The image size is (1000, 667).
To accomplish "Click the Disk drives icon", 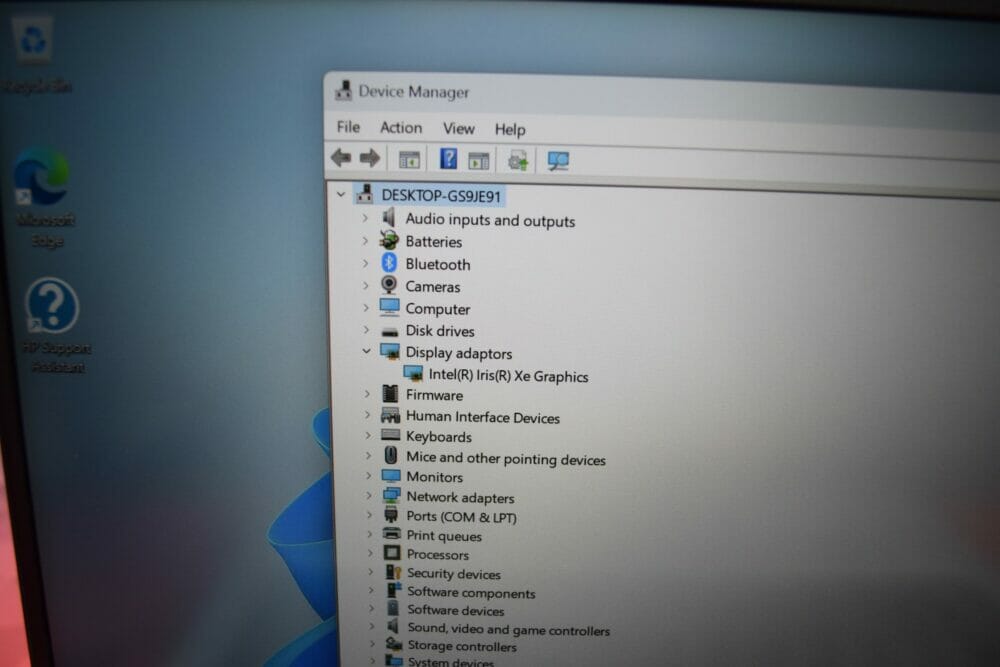I will pos(390,332).
